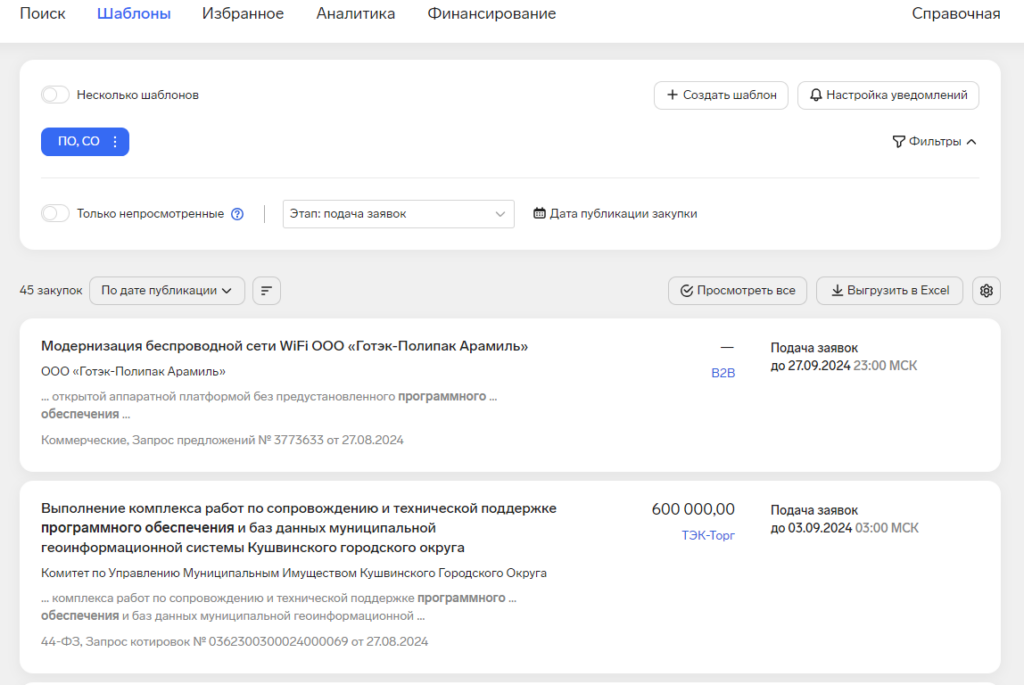
Task: Open the ТЭК-Торг platform link
Action: pos(708,536)
